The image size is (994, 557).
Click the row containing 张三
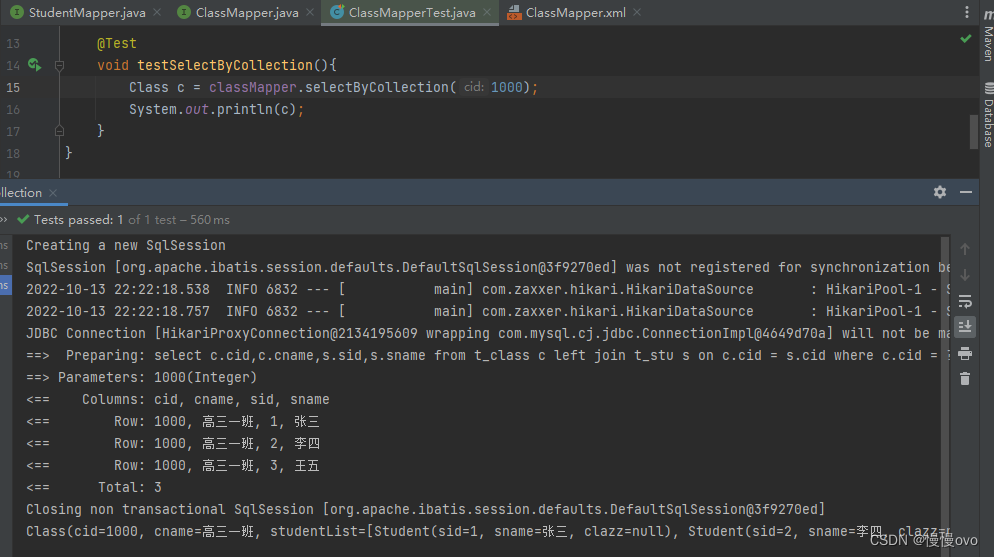172,421
